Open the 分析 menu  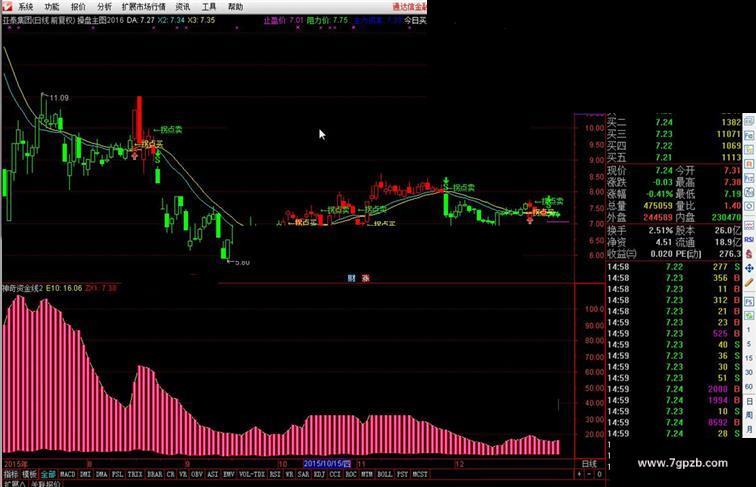(104, 7)
